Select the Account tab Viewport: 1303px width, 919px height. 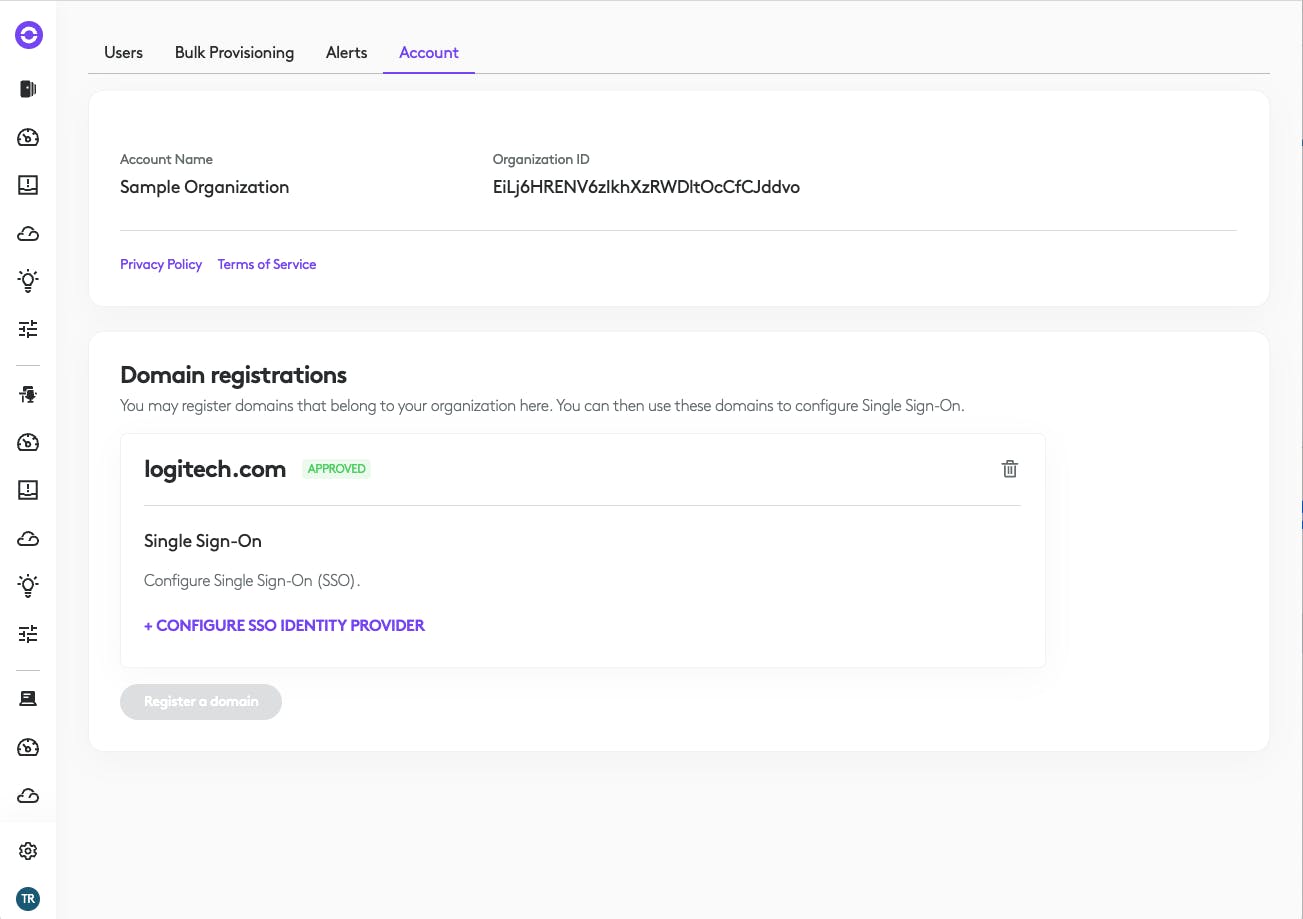click(x=428, y=53)
